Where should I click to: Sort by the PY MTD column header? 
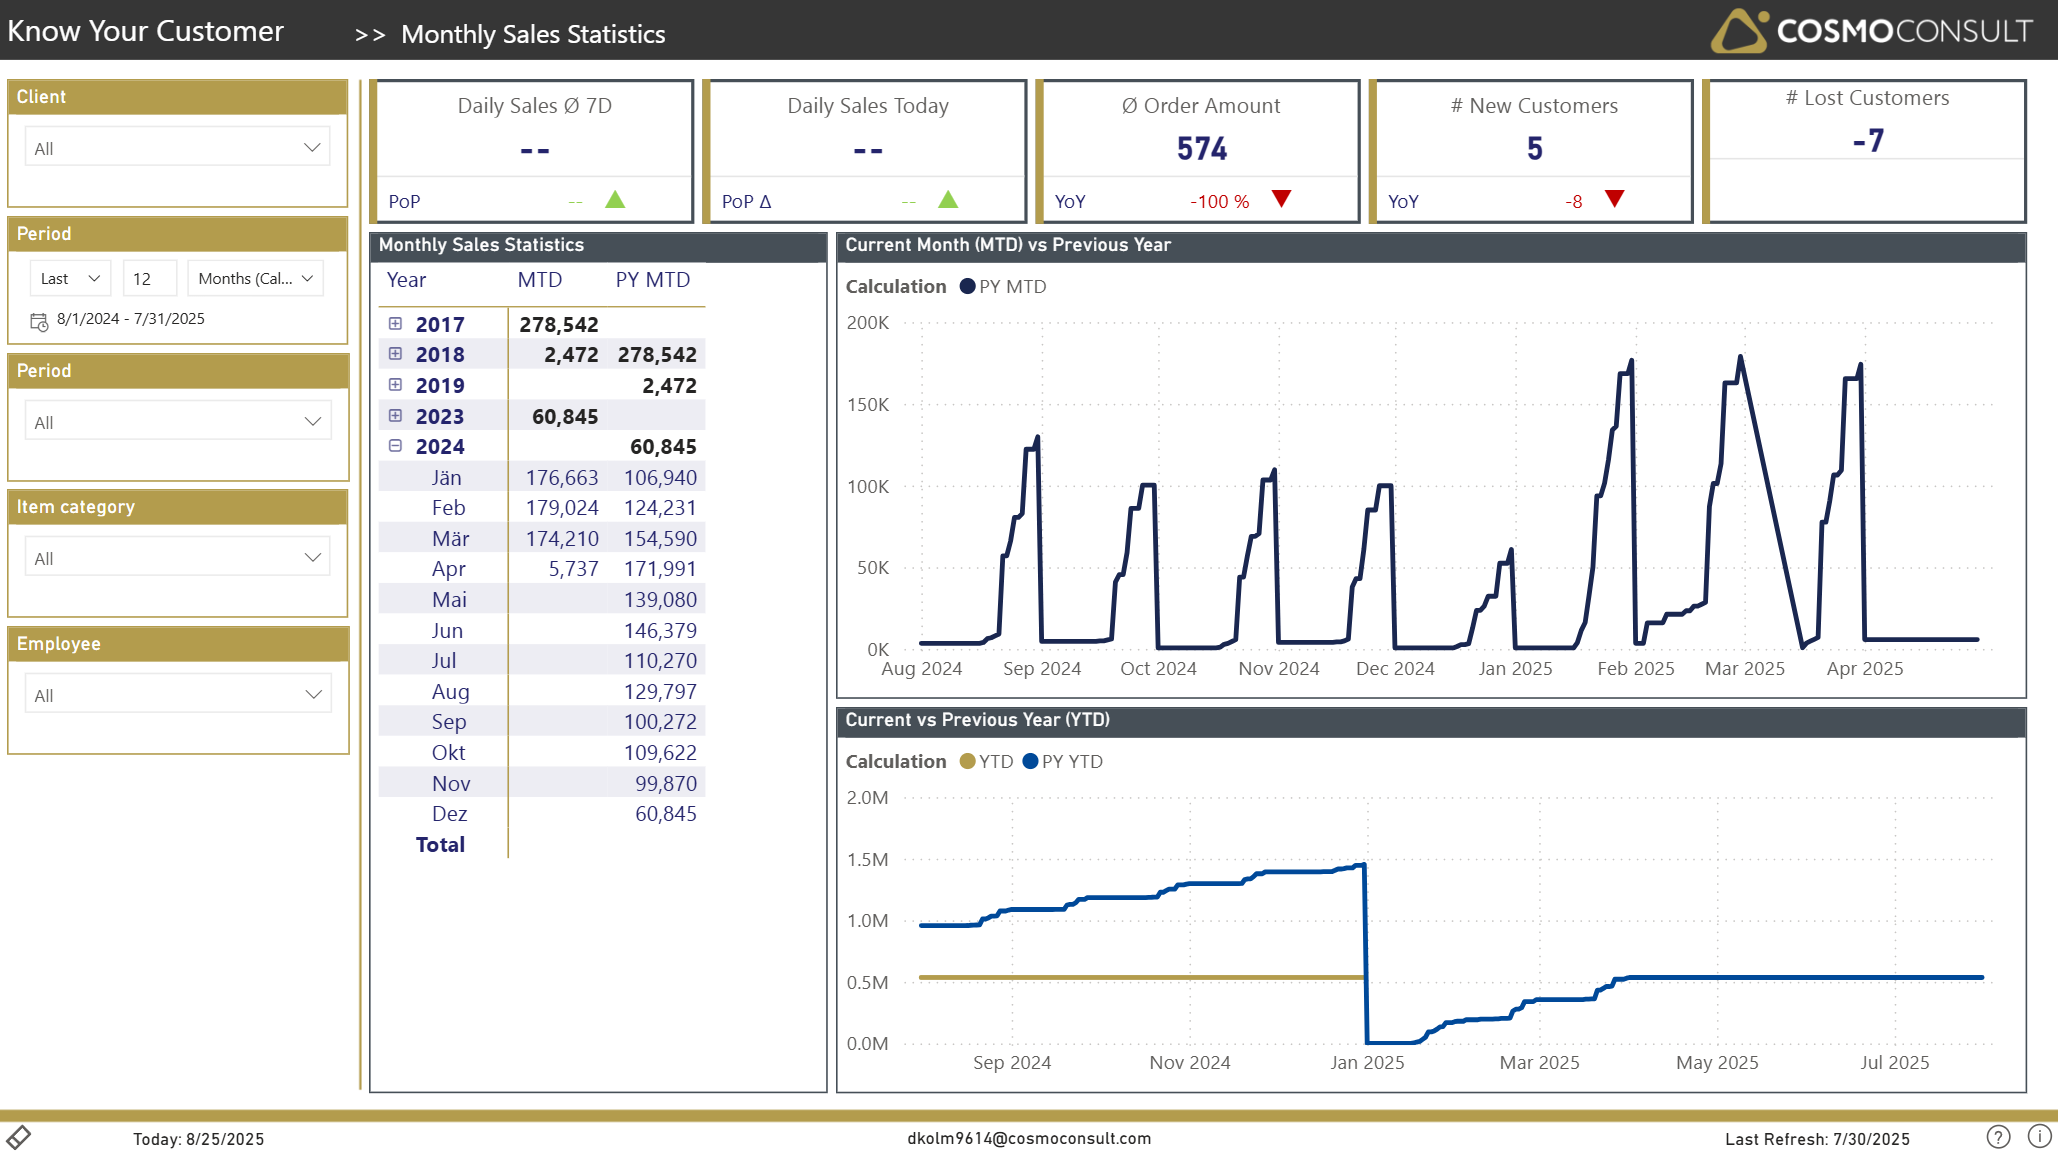click(652, 280)
